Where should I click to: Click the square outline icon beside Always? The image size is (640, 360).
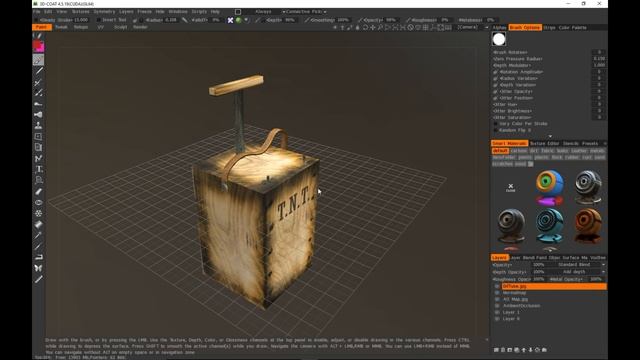[238, 12]
